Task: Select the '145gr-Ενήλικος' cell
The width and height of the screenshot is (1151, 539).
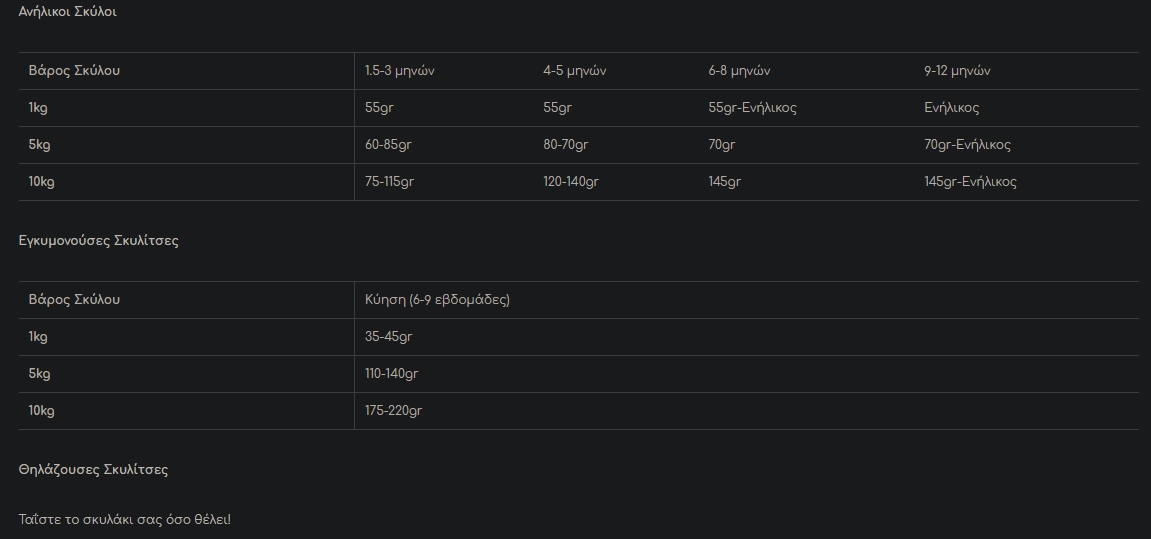Action: click(970, 181)
